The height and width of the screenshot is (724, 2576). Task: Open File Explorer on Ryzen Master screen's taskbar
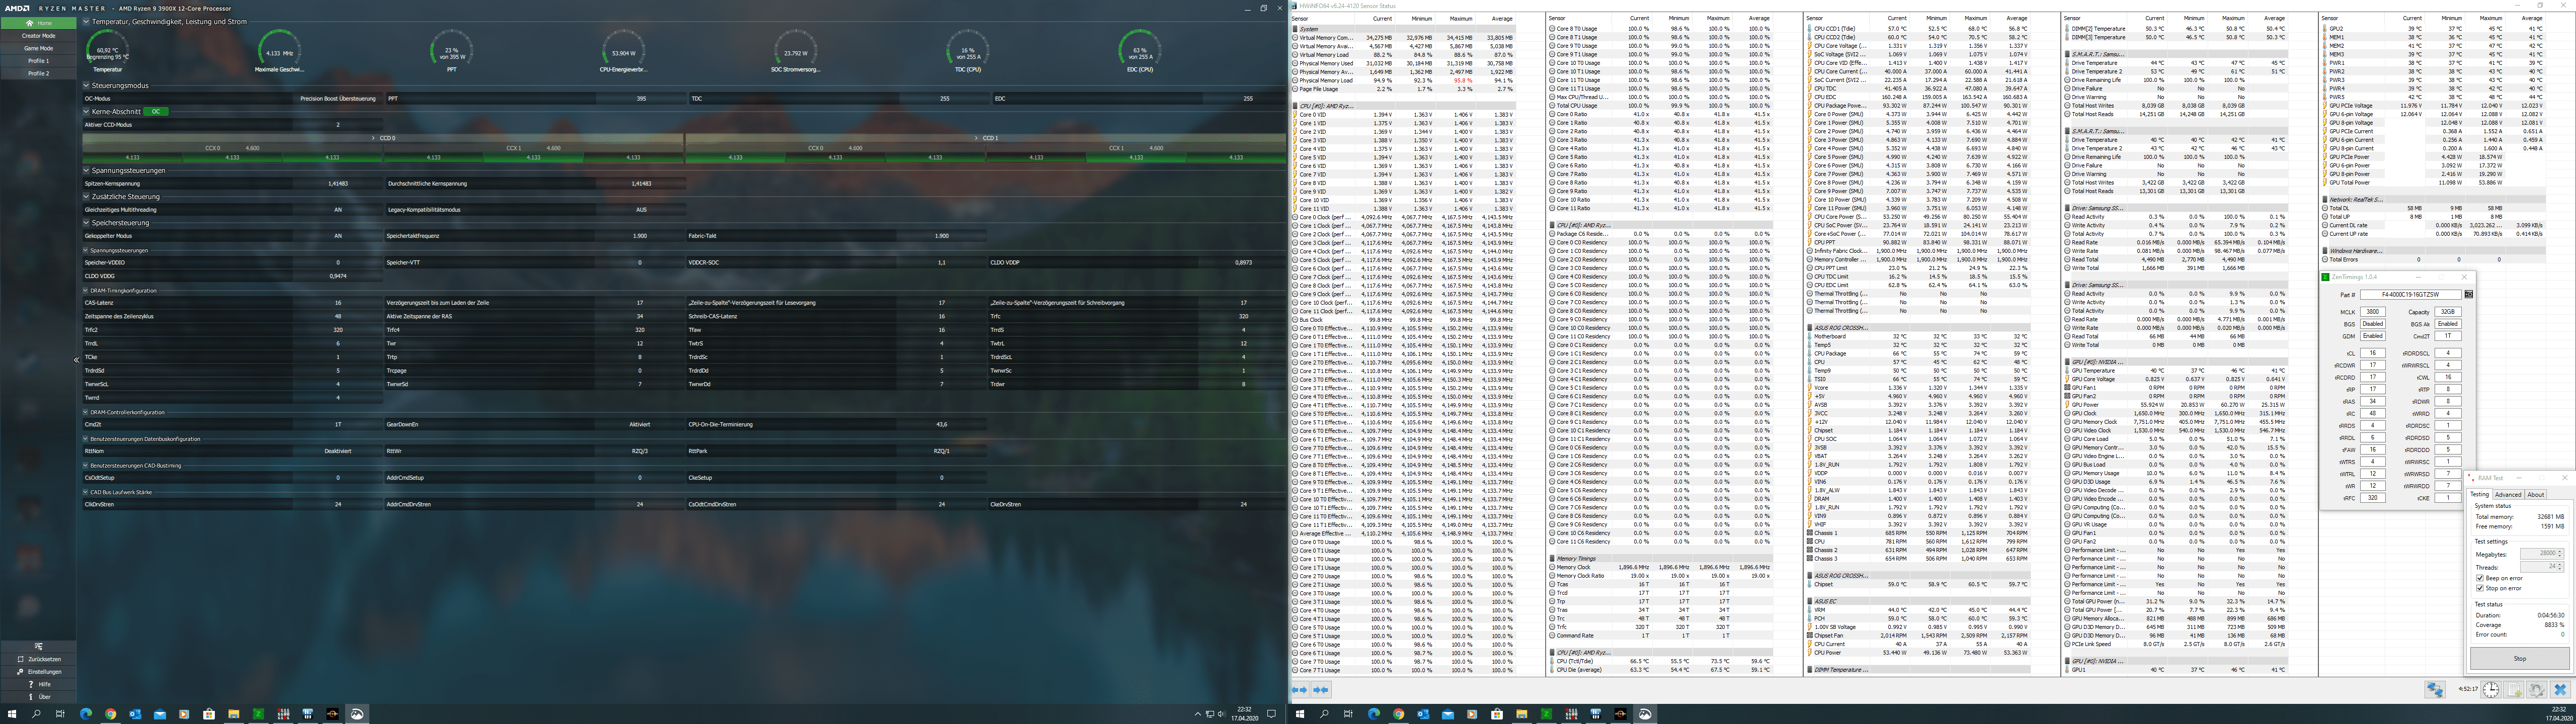(x=234, y=714)
